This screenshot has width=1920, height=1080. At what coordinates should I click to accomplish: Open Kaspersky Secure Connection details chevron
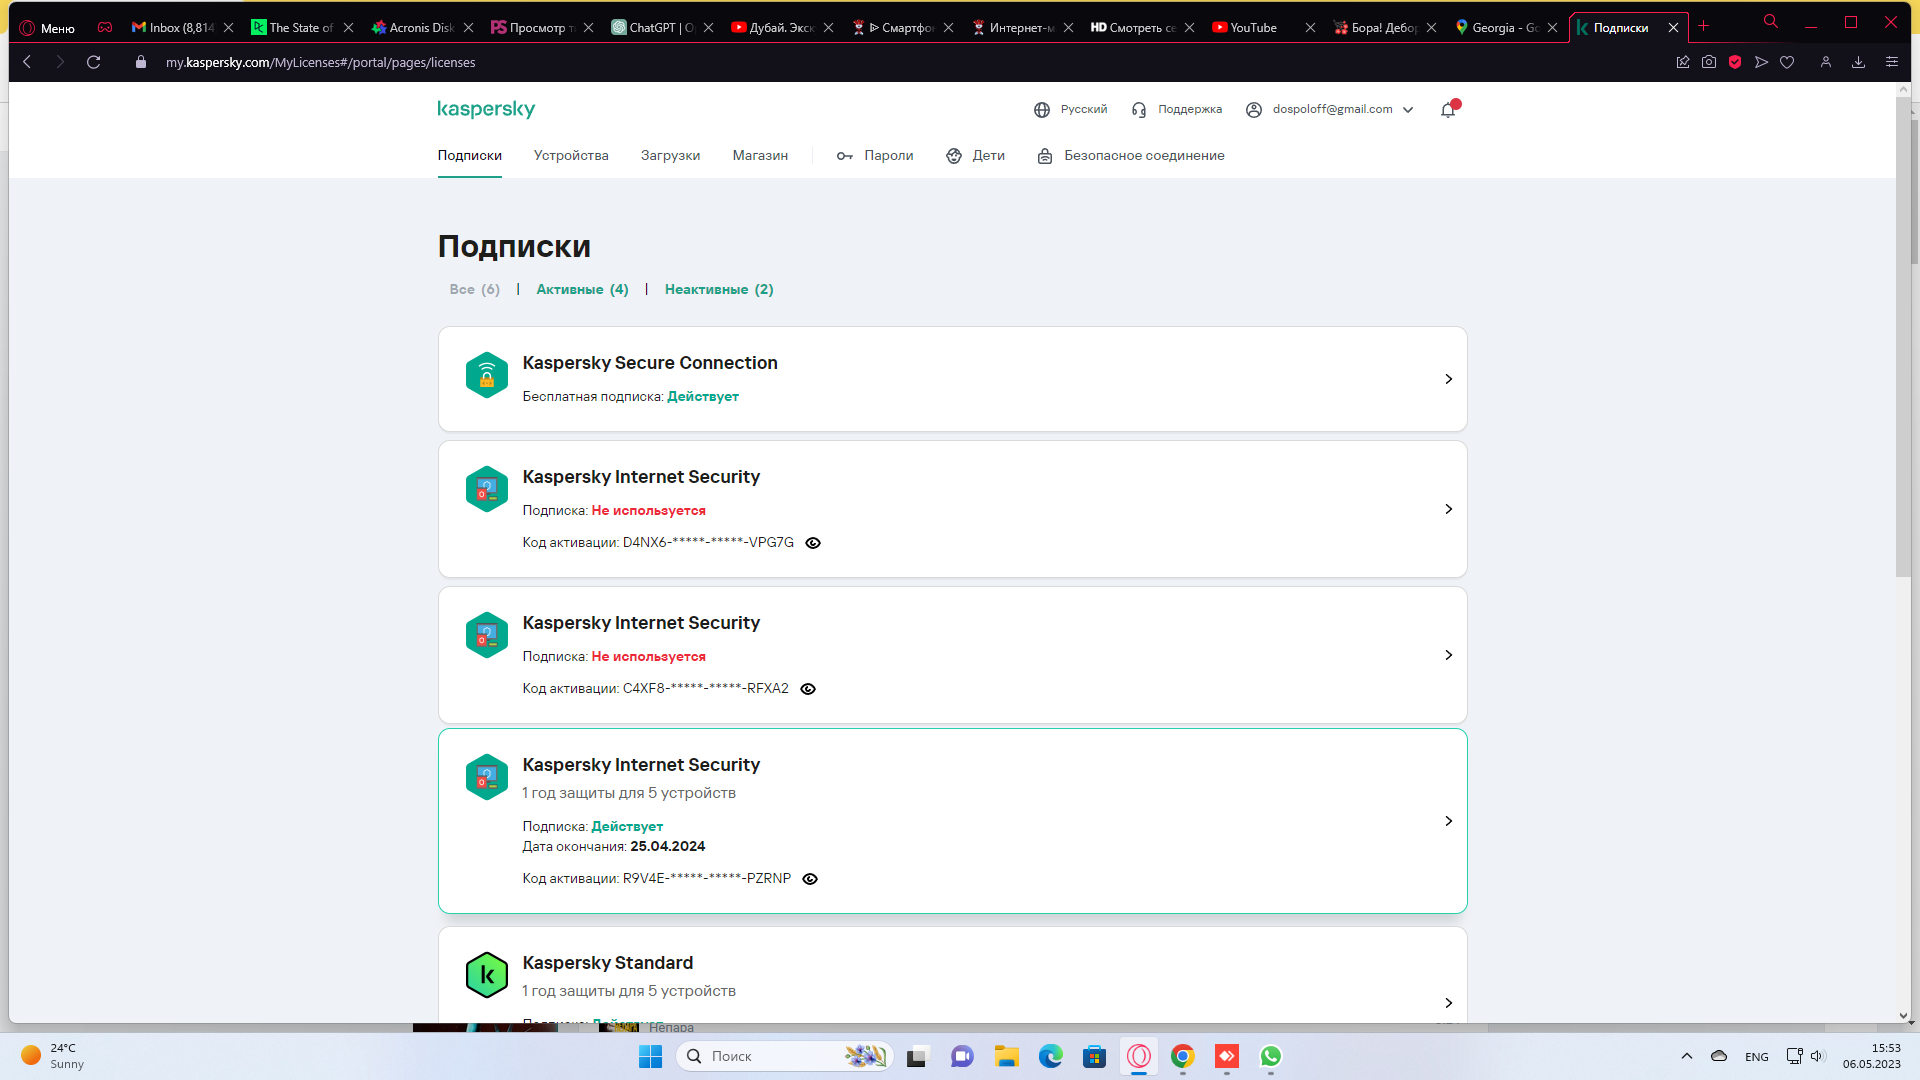tap(1448, 379)
